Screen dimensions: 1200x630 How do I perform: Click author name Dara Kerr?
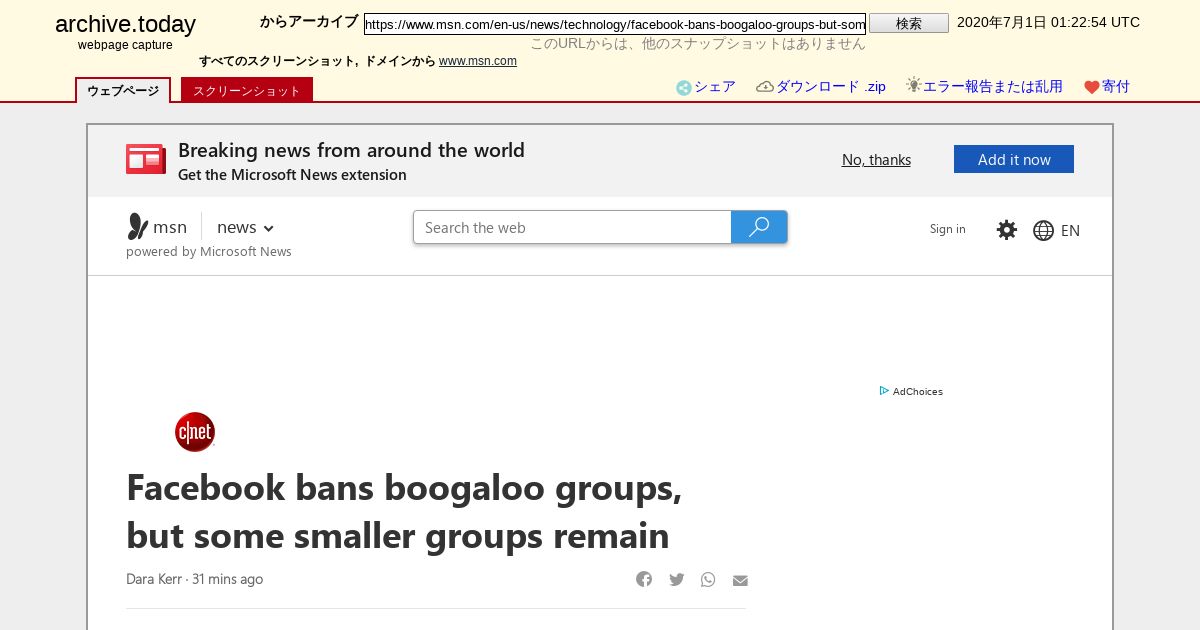(154, 579)
